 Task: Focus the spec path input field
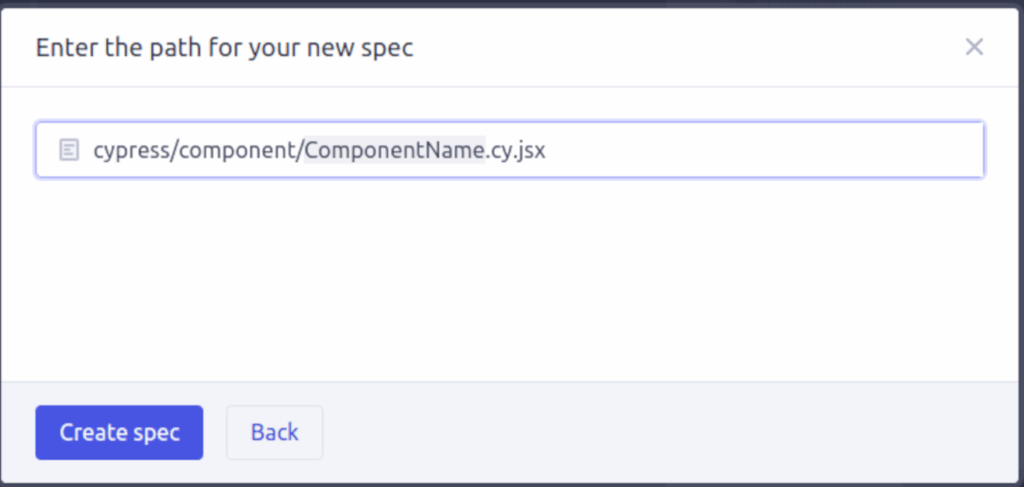click(x=509, y=149)
